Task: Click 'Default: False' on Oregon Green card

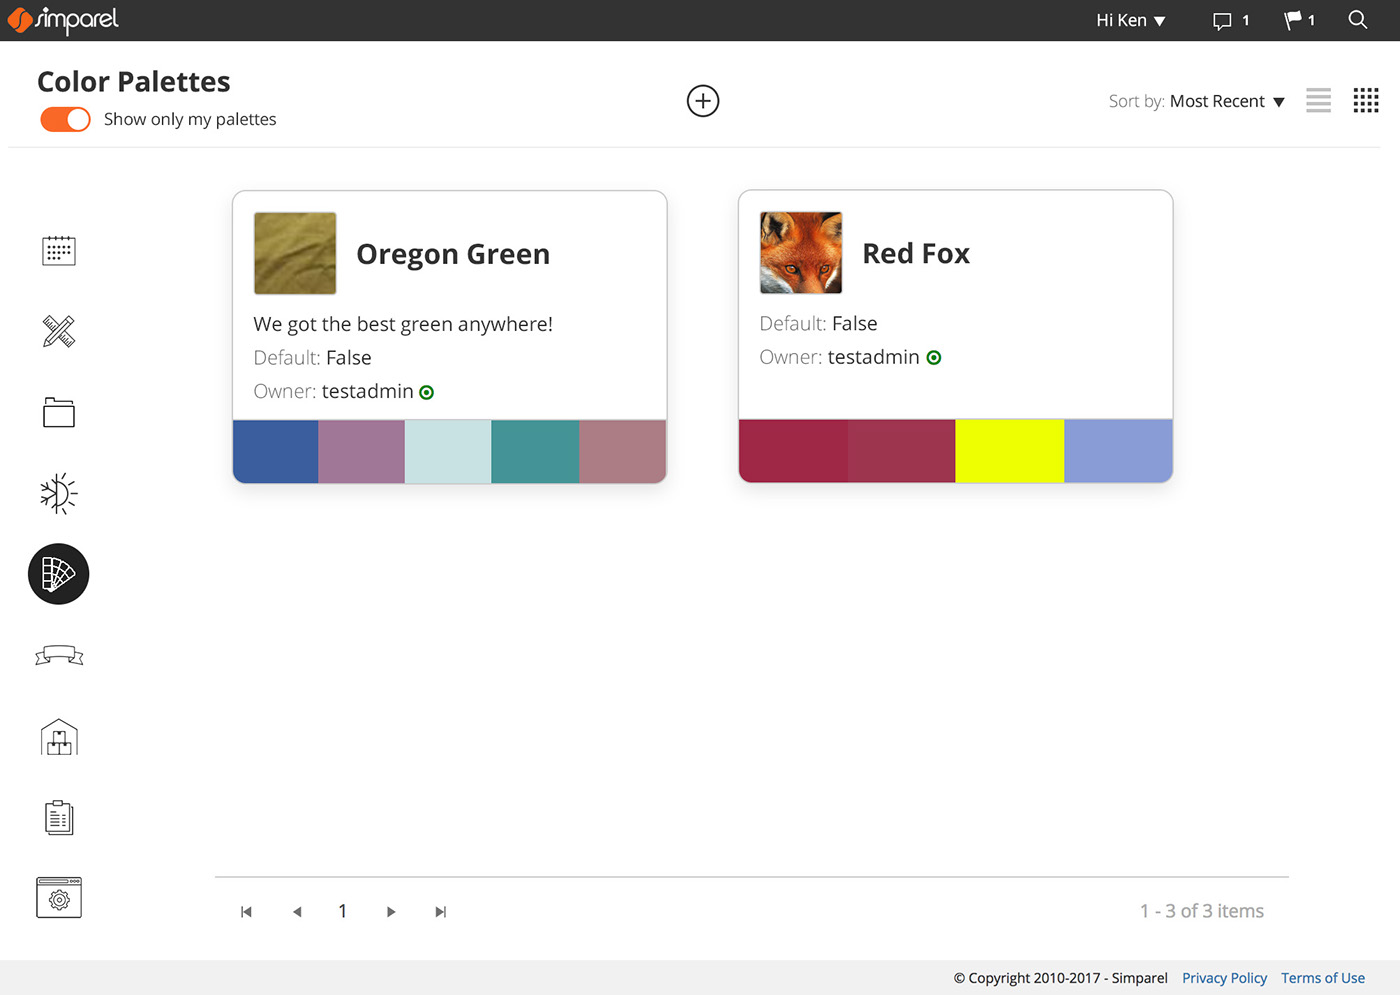Action: click(x=312, y=358)
